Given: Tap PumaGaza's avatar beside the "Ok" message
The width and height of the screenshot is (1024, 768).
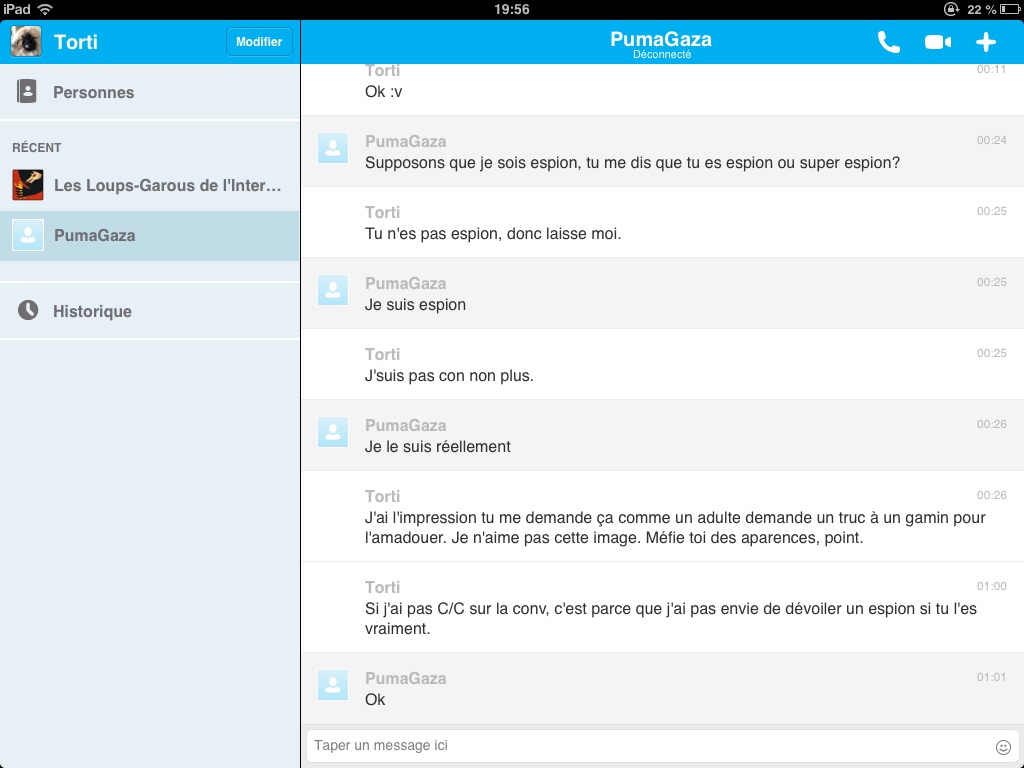Looking at the screenshot, I should coord(333,686).
